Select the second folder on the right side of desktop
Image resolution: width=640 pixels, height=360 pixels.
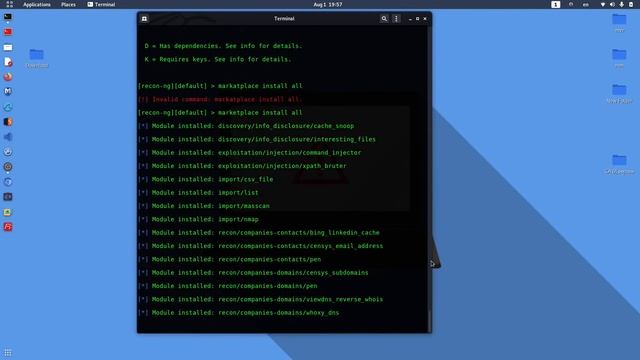[619, 57]
